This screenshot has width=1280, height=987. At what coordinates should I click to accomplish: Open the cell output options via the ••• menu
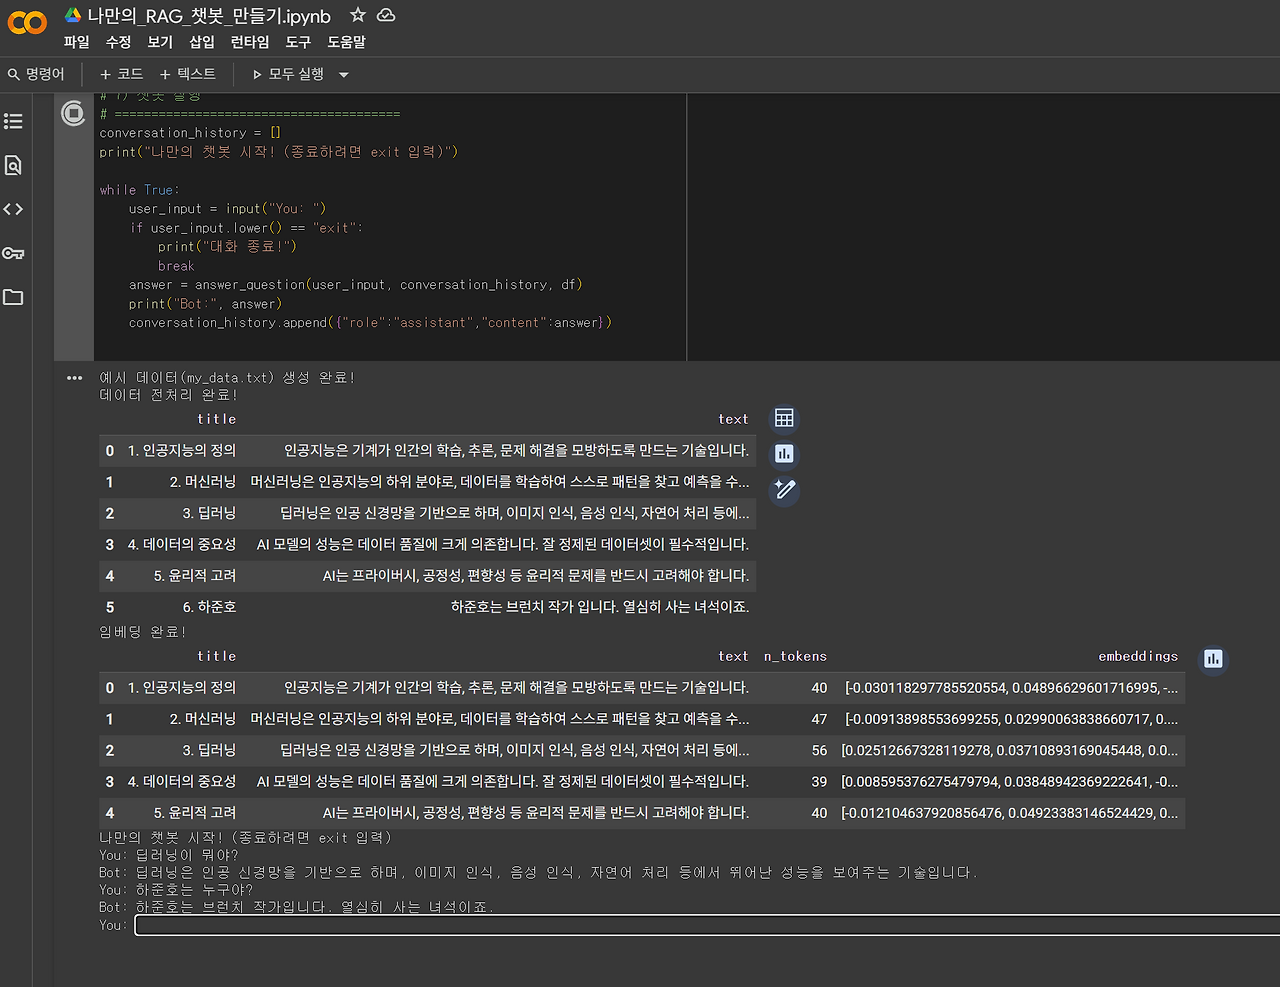(73, 377)
